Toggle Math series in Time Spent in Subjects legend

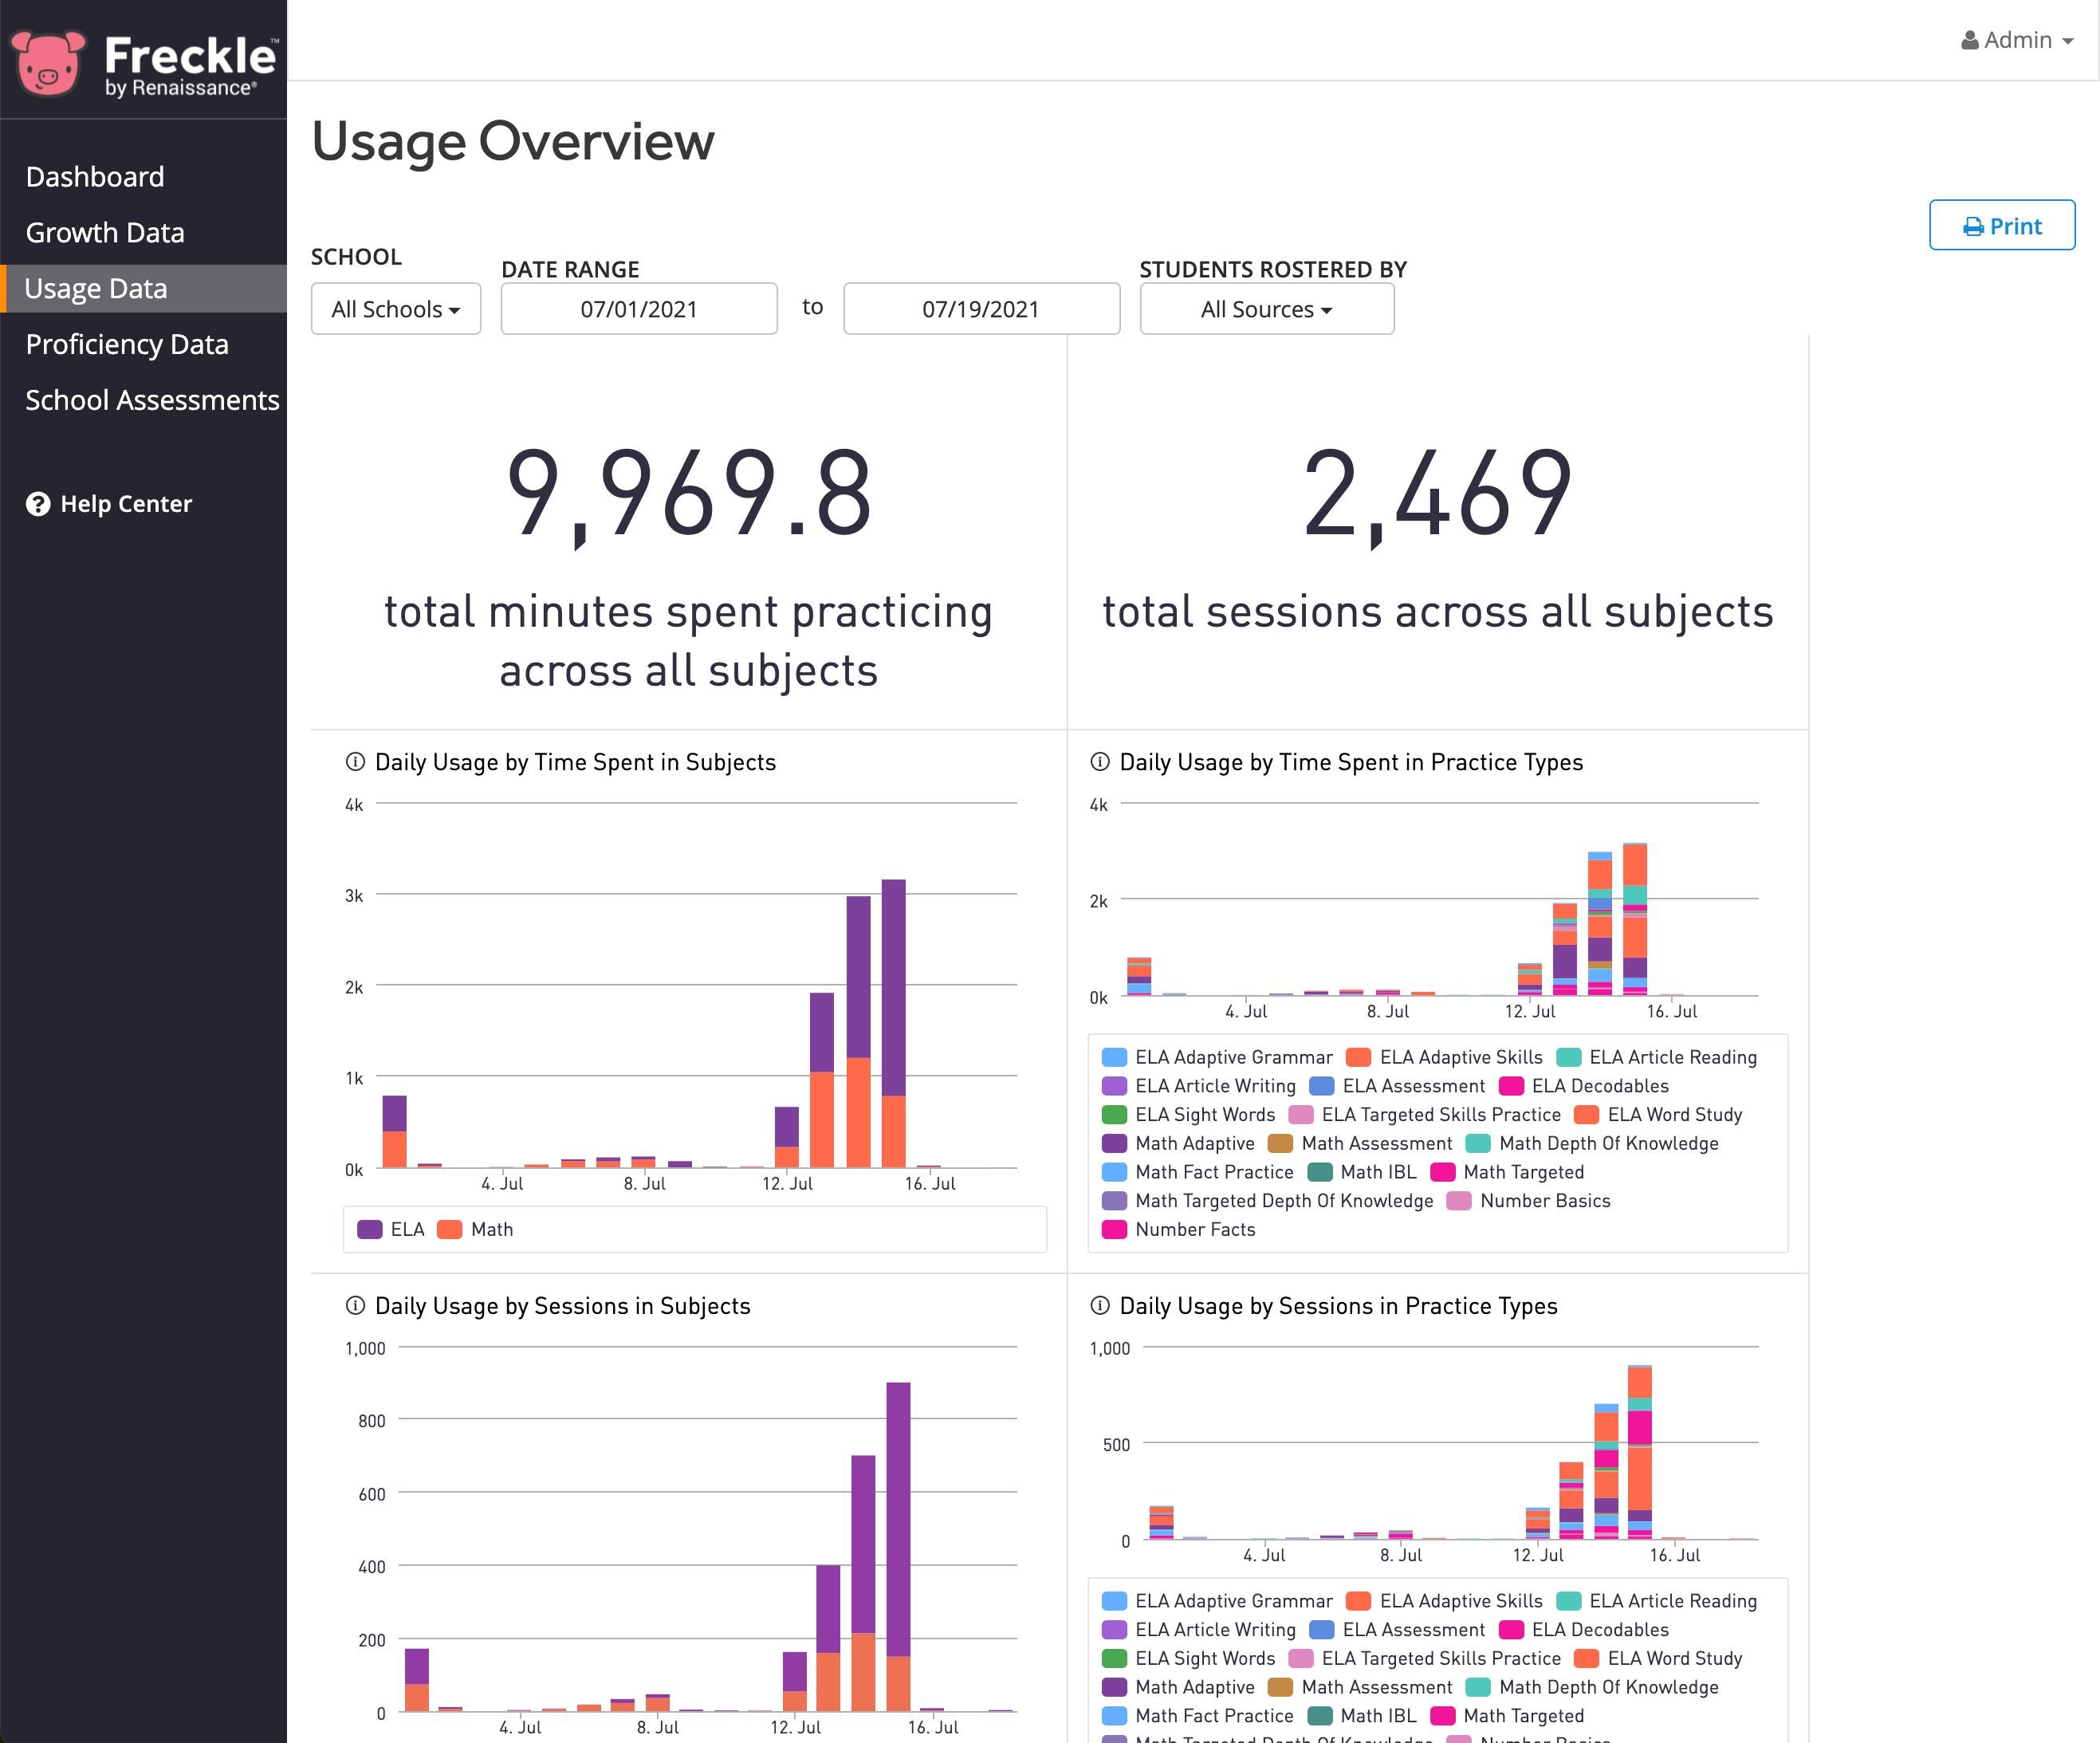pyautogui.click(x=476, y=1229)
